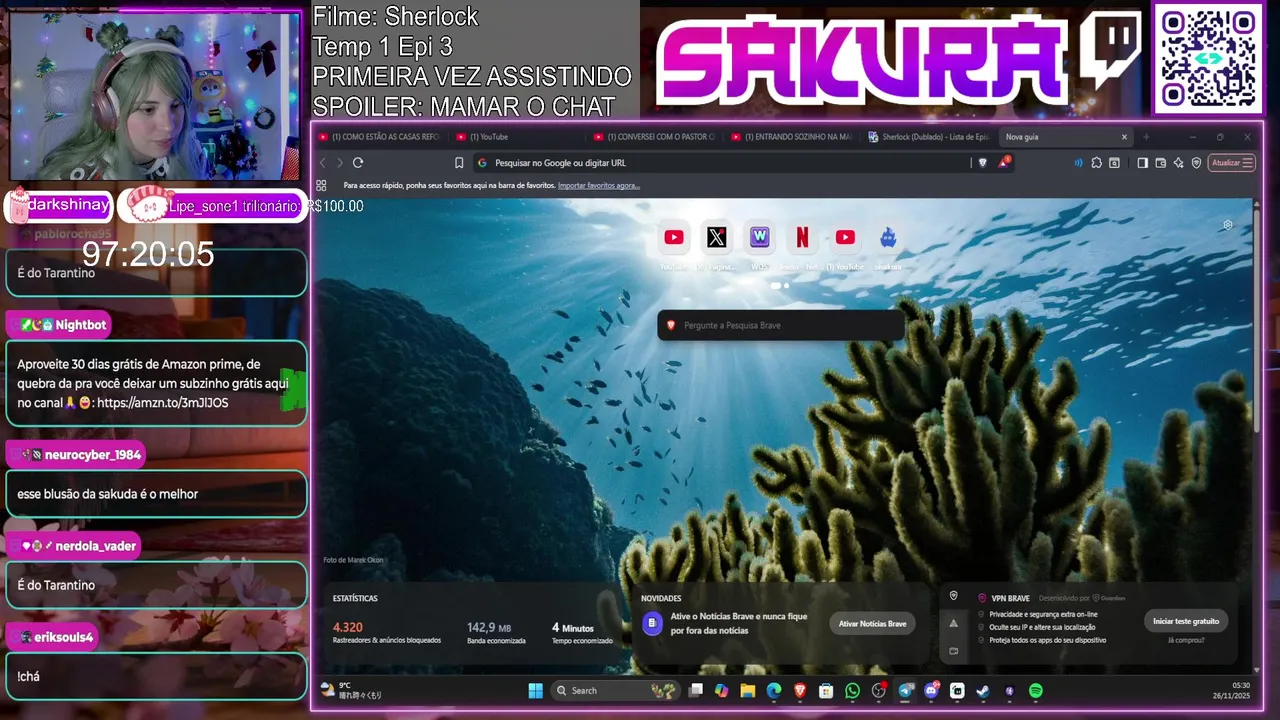Open Brave browser taskbar icon
The image size is (1280, 720).
[800, 690]
